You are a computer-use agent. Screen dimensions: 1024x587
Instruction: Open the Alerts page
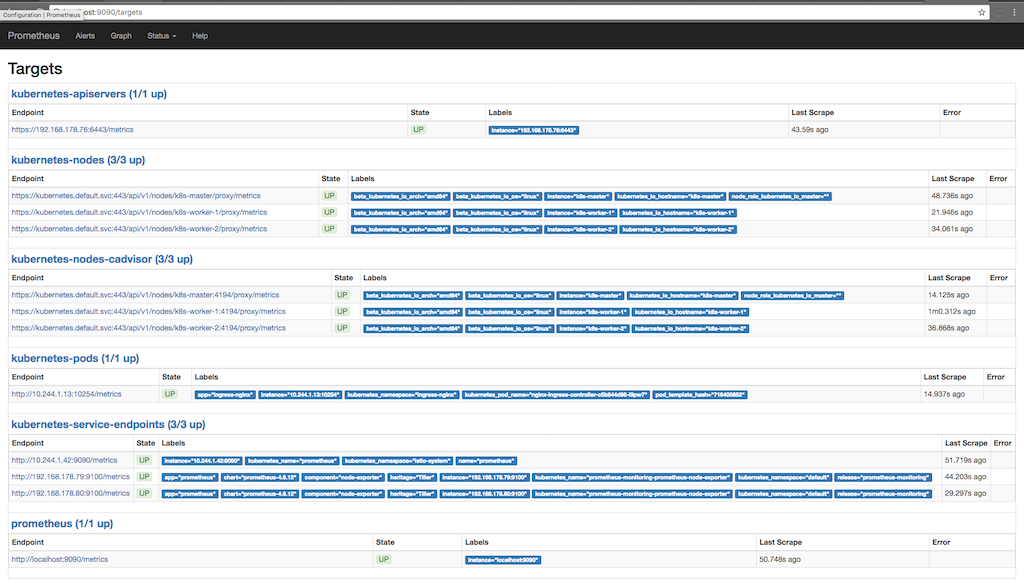[x=85, y=36]
